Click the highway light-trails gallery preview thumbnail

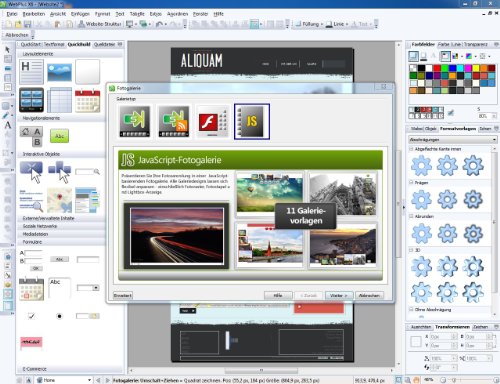[176, 236]
